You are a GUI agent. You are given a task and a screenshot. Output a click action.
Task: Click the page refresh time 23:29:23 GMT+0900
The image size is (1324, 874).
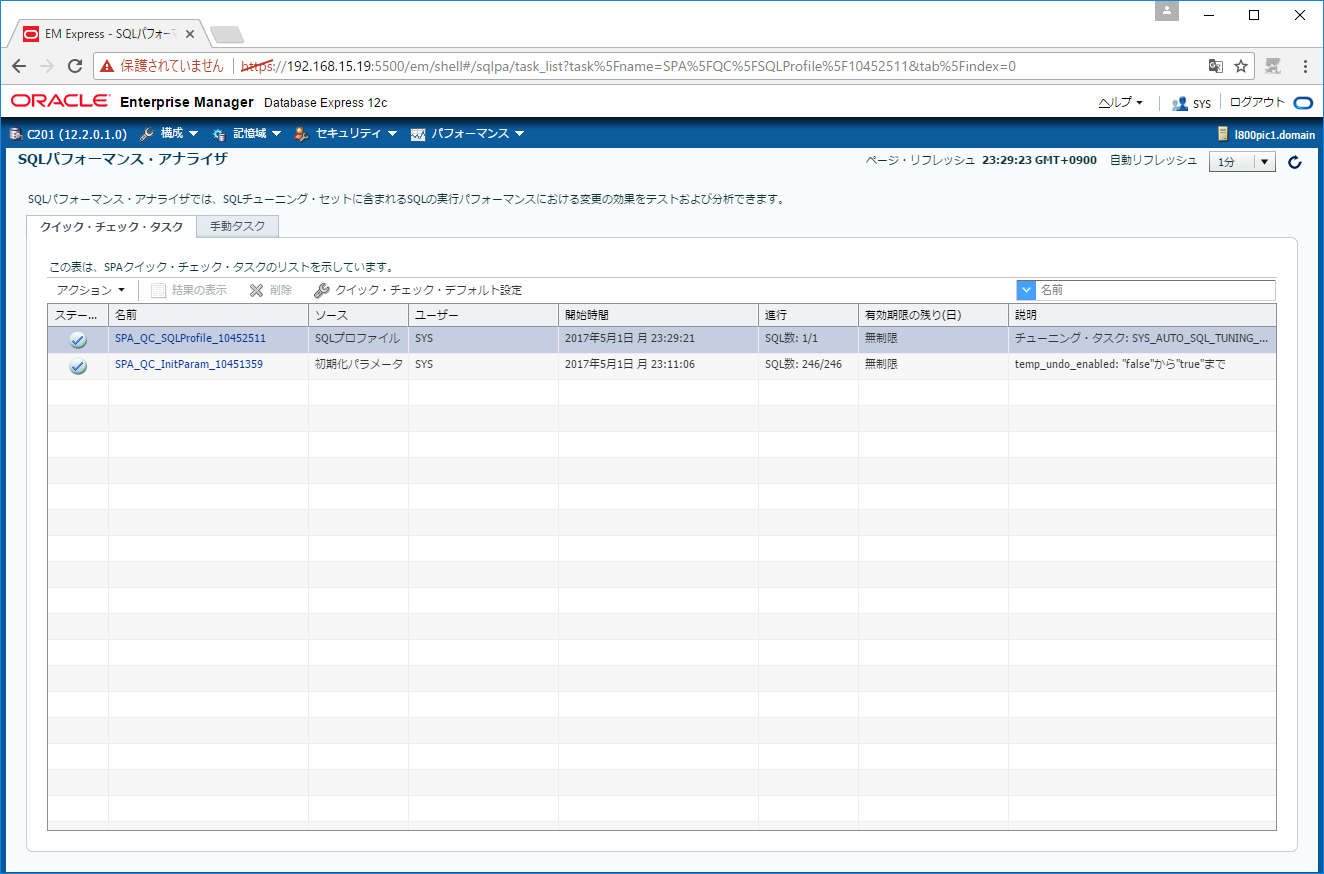[1039, 161]
